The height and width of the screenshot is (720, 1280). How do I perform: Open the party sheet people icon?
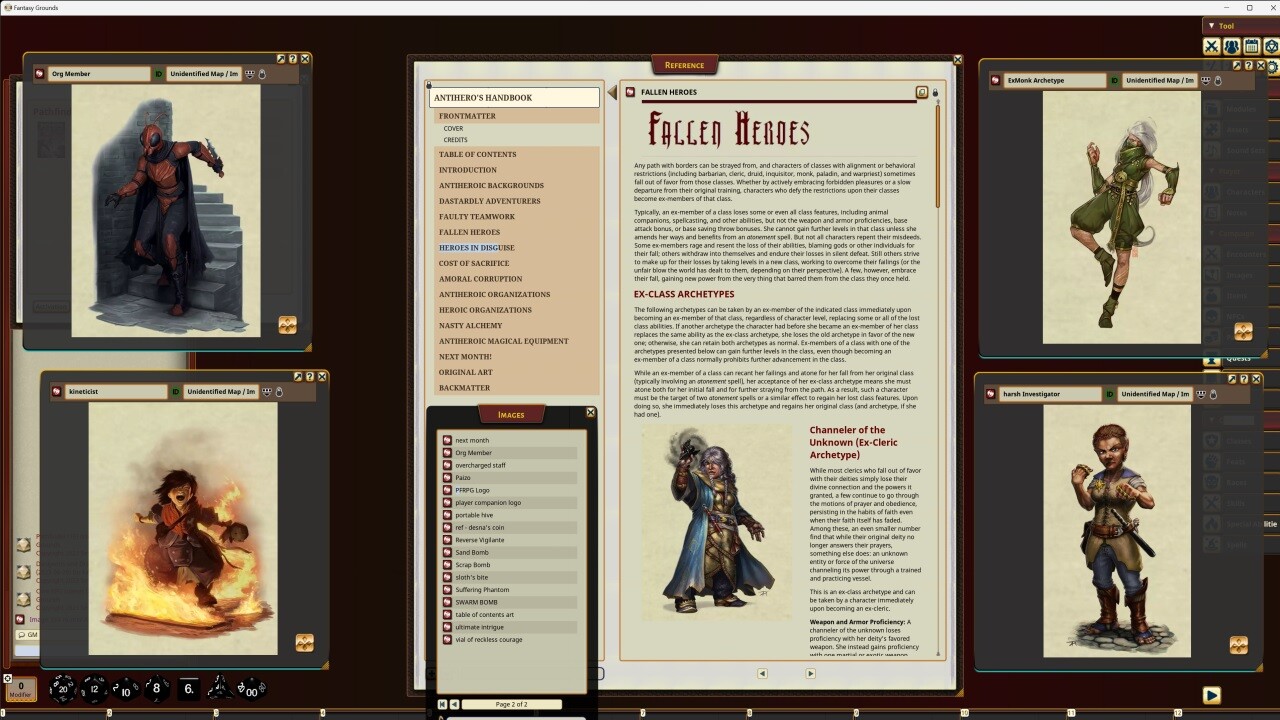(1230, 46)
